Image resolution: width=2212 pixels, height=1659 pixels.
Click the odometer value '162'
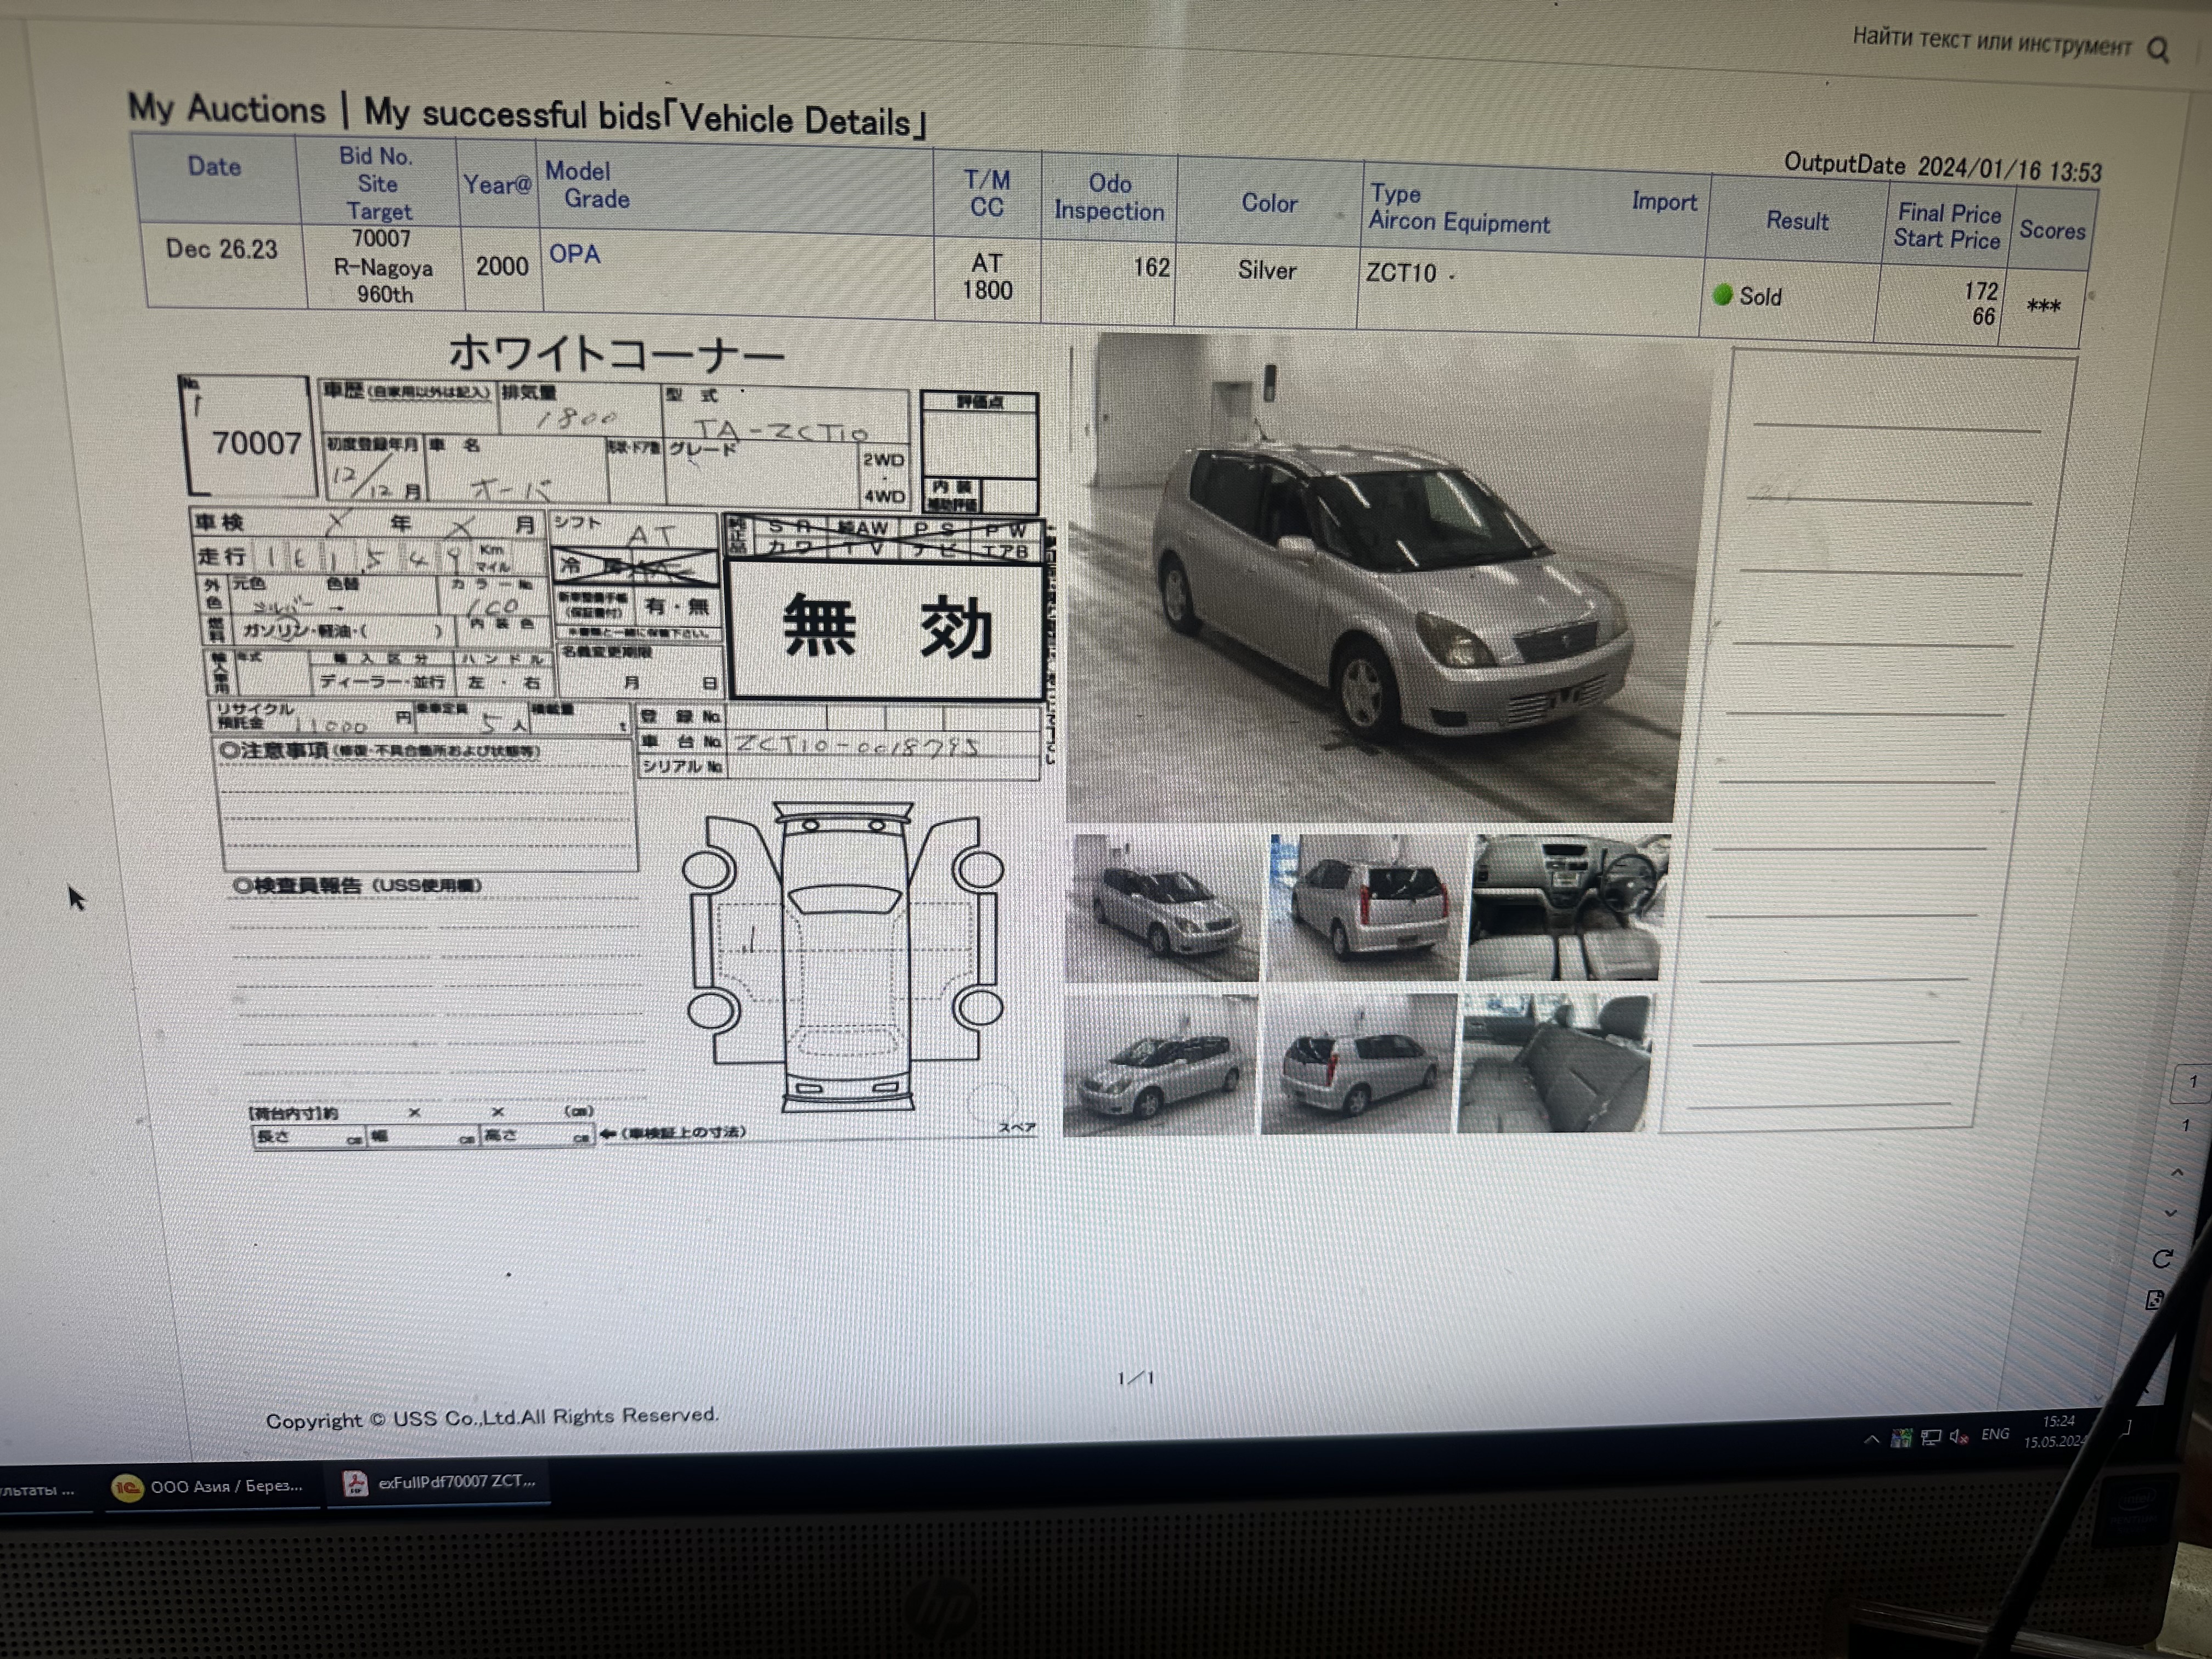[x=1151, y=267]
